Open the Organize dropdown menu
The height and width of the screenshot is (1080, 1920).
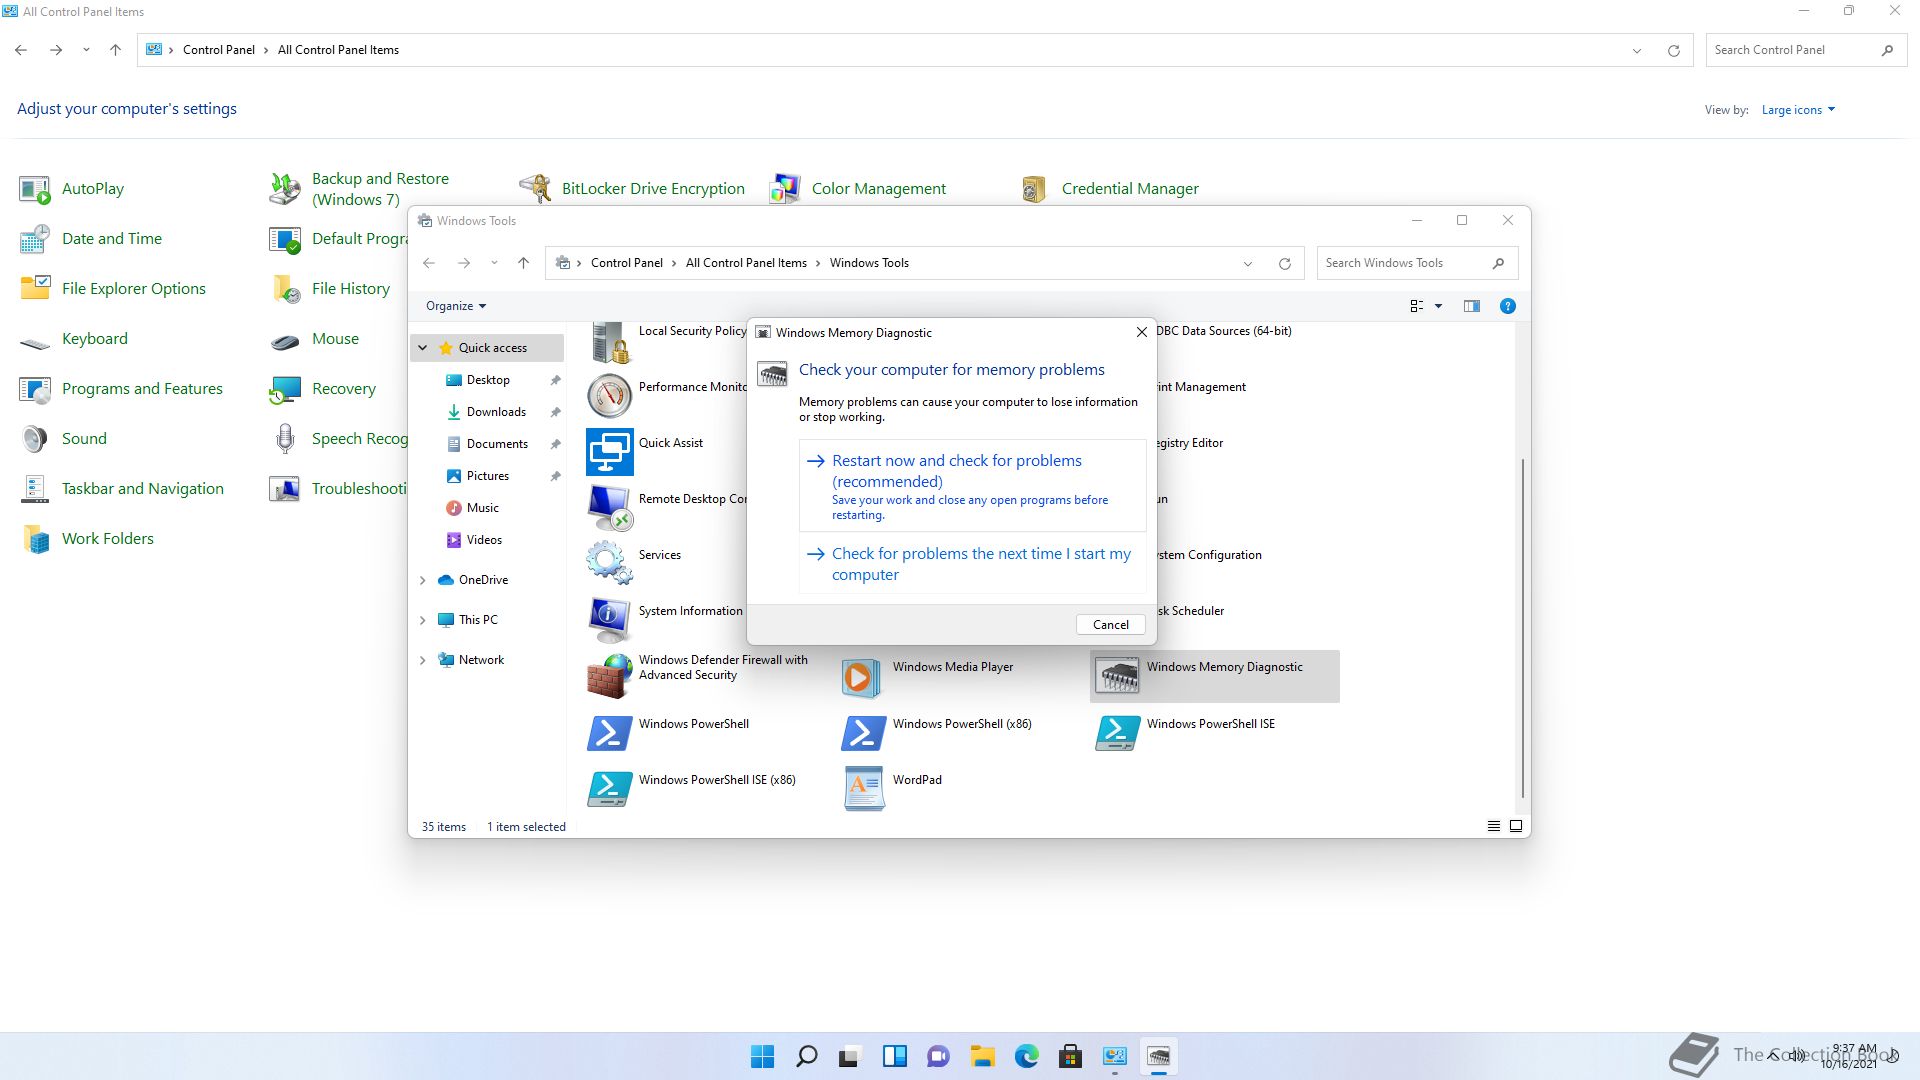(x=455, y=306)
